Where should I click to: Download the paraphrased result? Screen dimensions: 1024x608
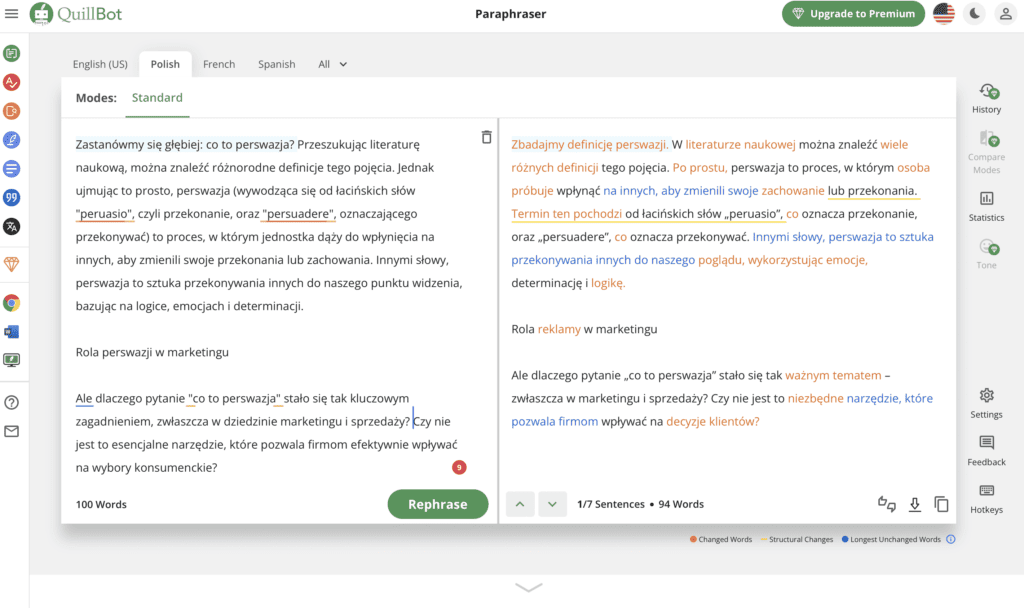915,504
